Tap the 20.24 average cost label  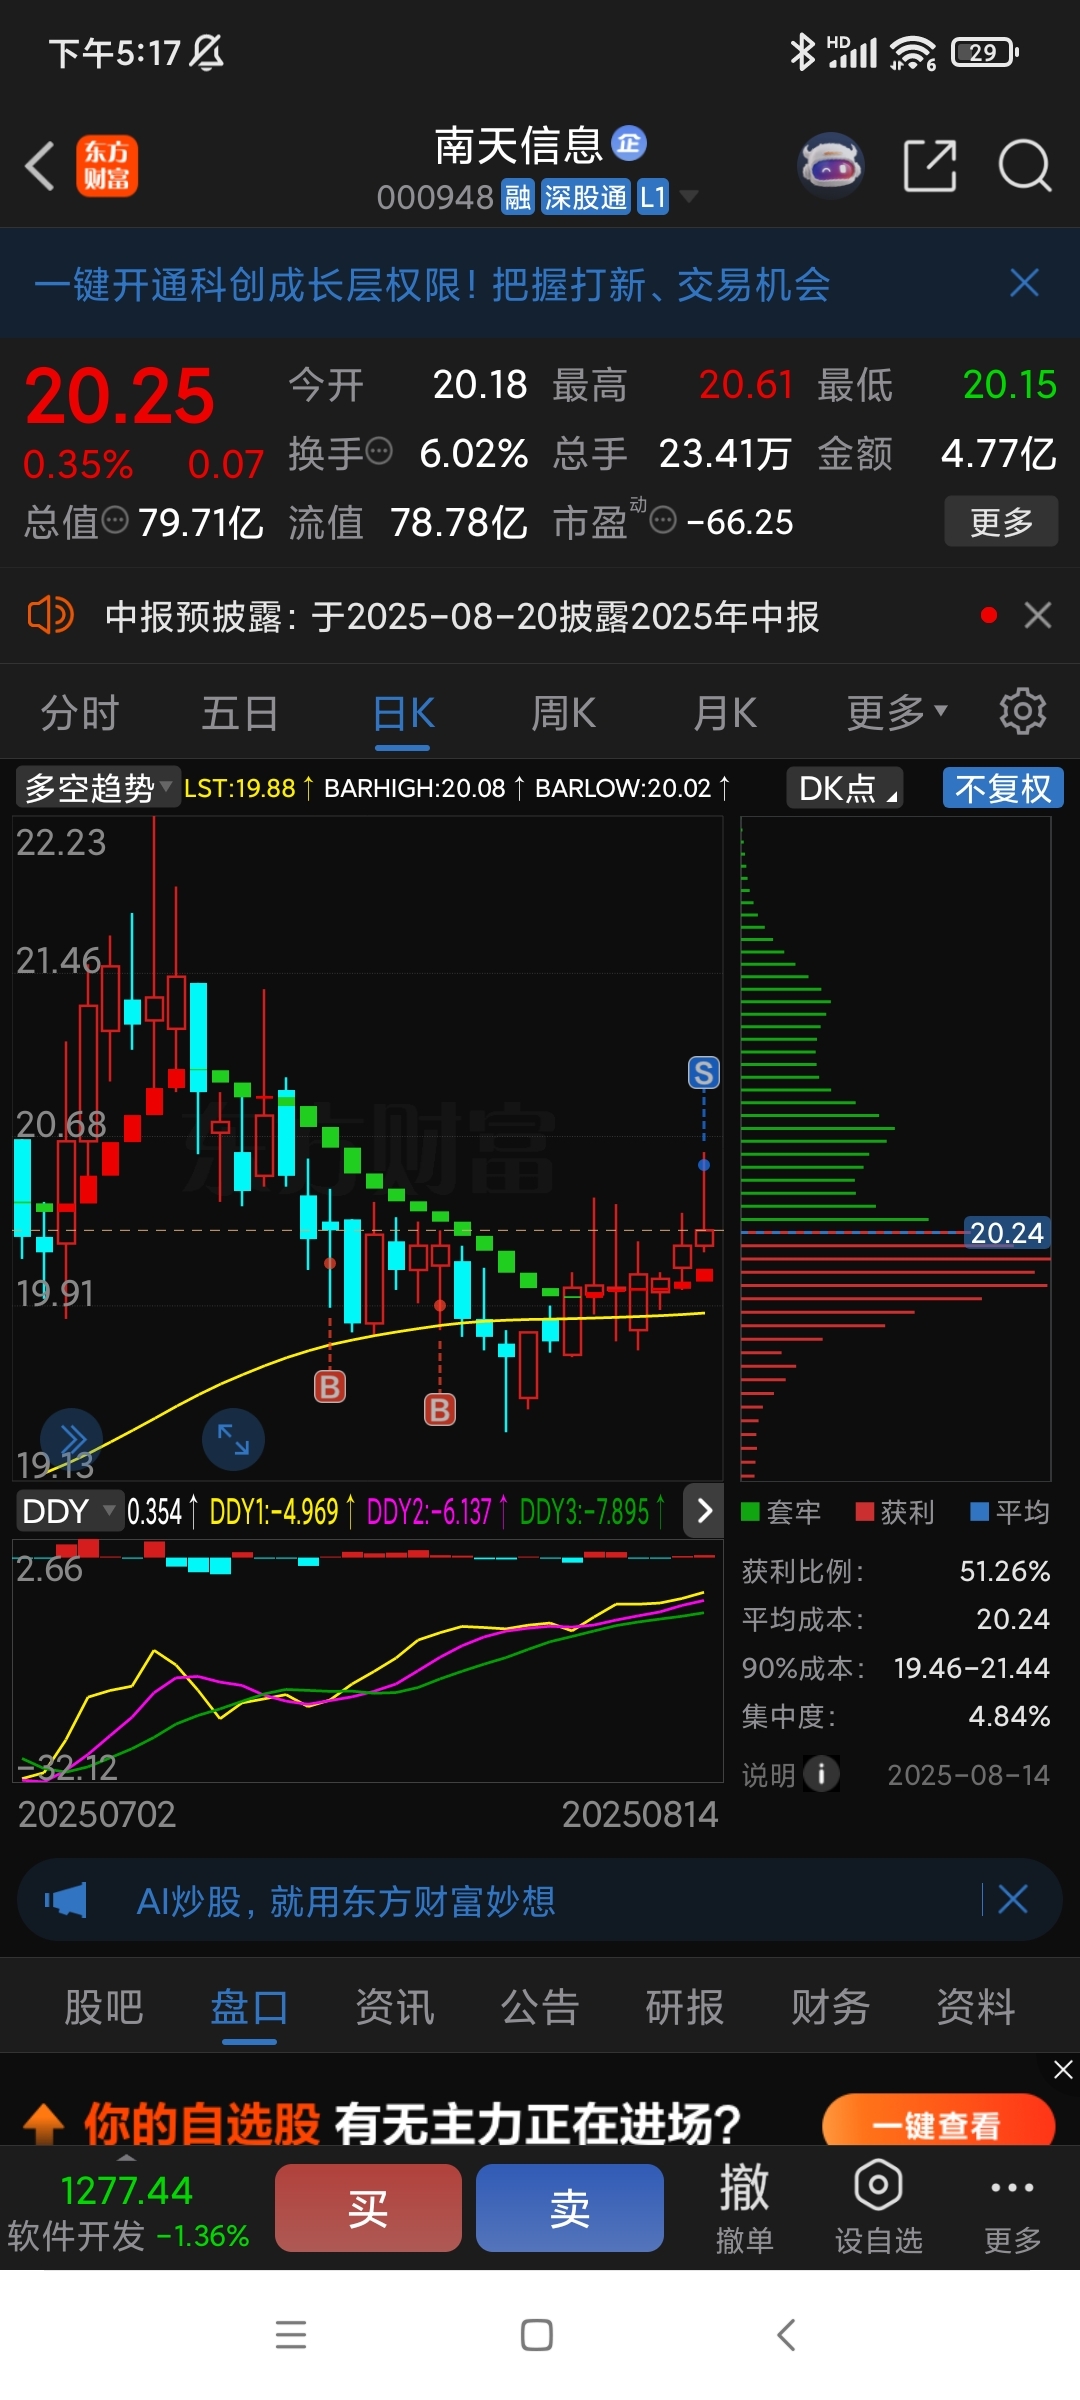1007,1232
